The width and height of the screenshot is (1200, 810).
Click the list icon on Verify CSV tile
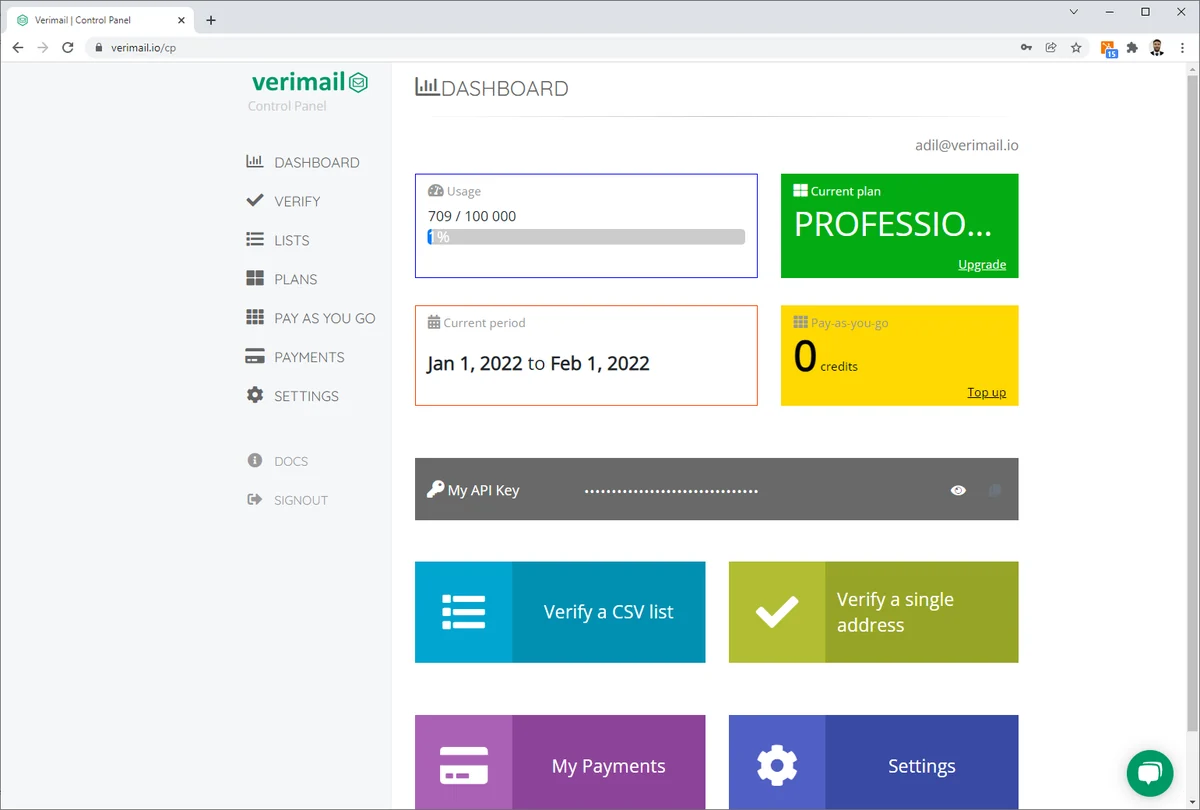pyautogui.click(x=463, y=612)
